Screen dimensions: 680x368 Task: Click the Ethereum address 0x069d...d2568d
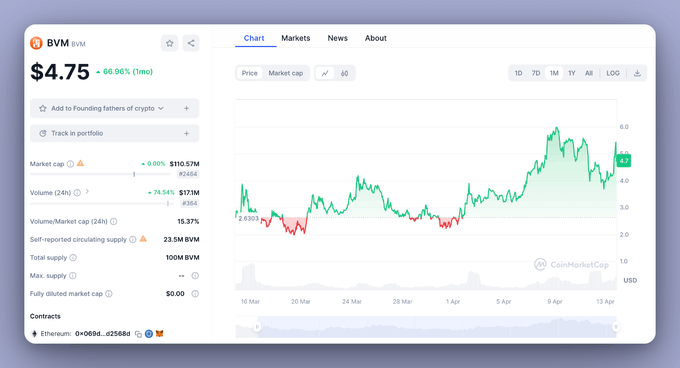pos(103,334)
